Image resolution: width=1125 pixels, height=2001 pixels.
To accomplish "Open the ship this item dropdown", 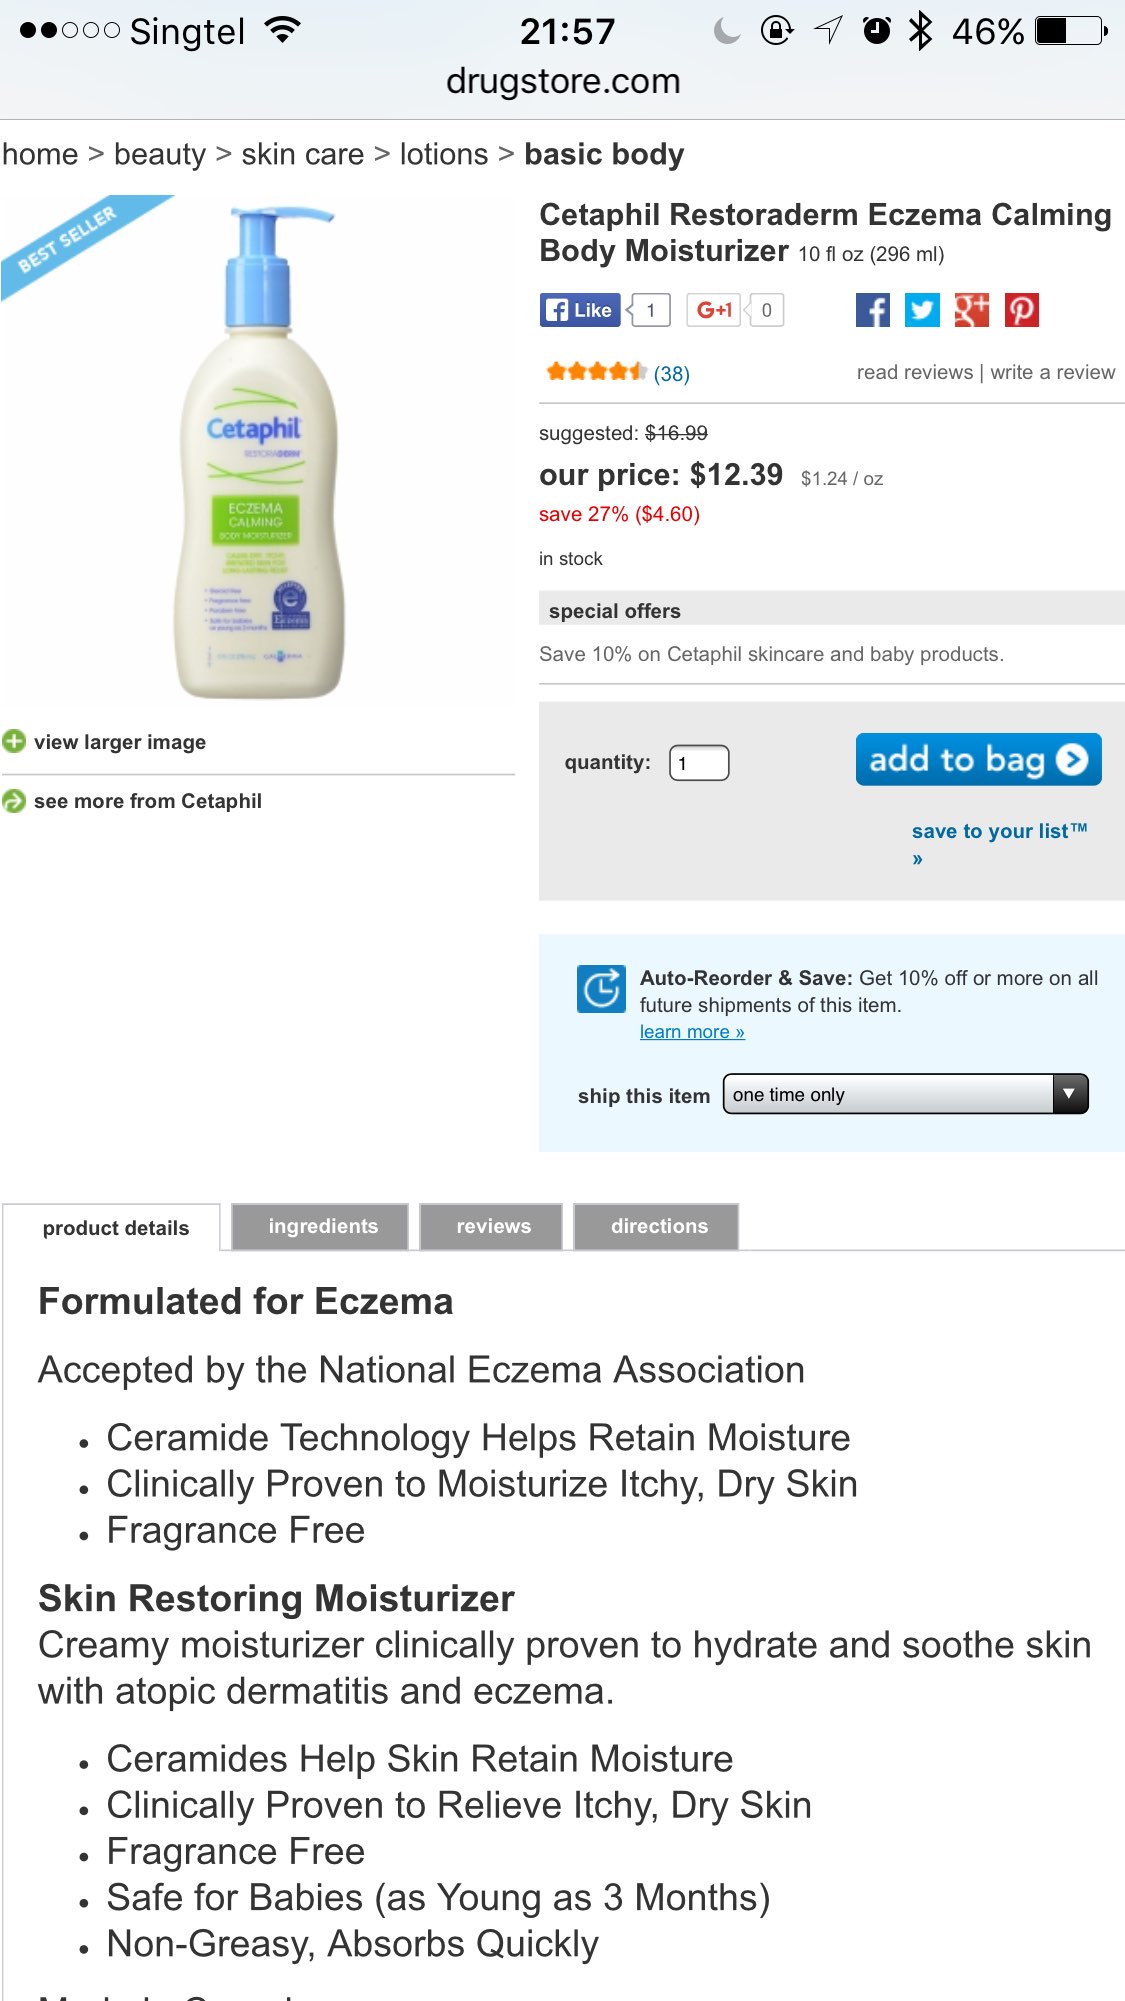I will click(x=905, y=1094).
